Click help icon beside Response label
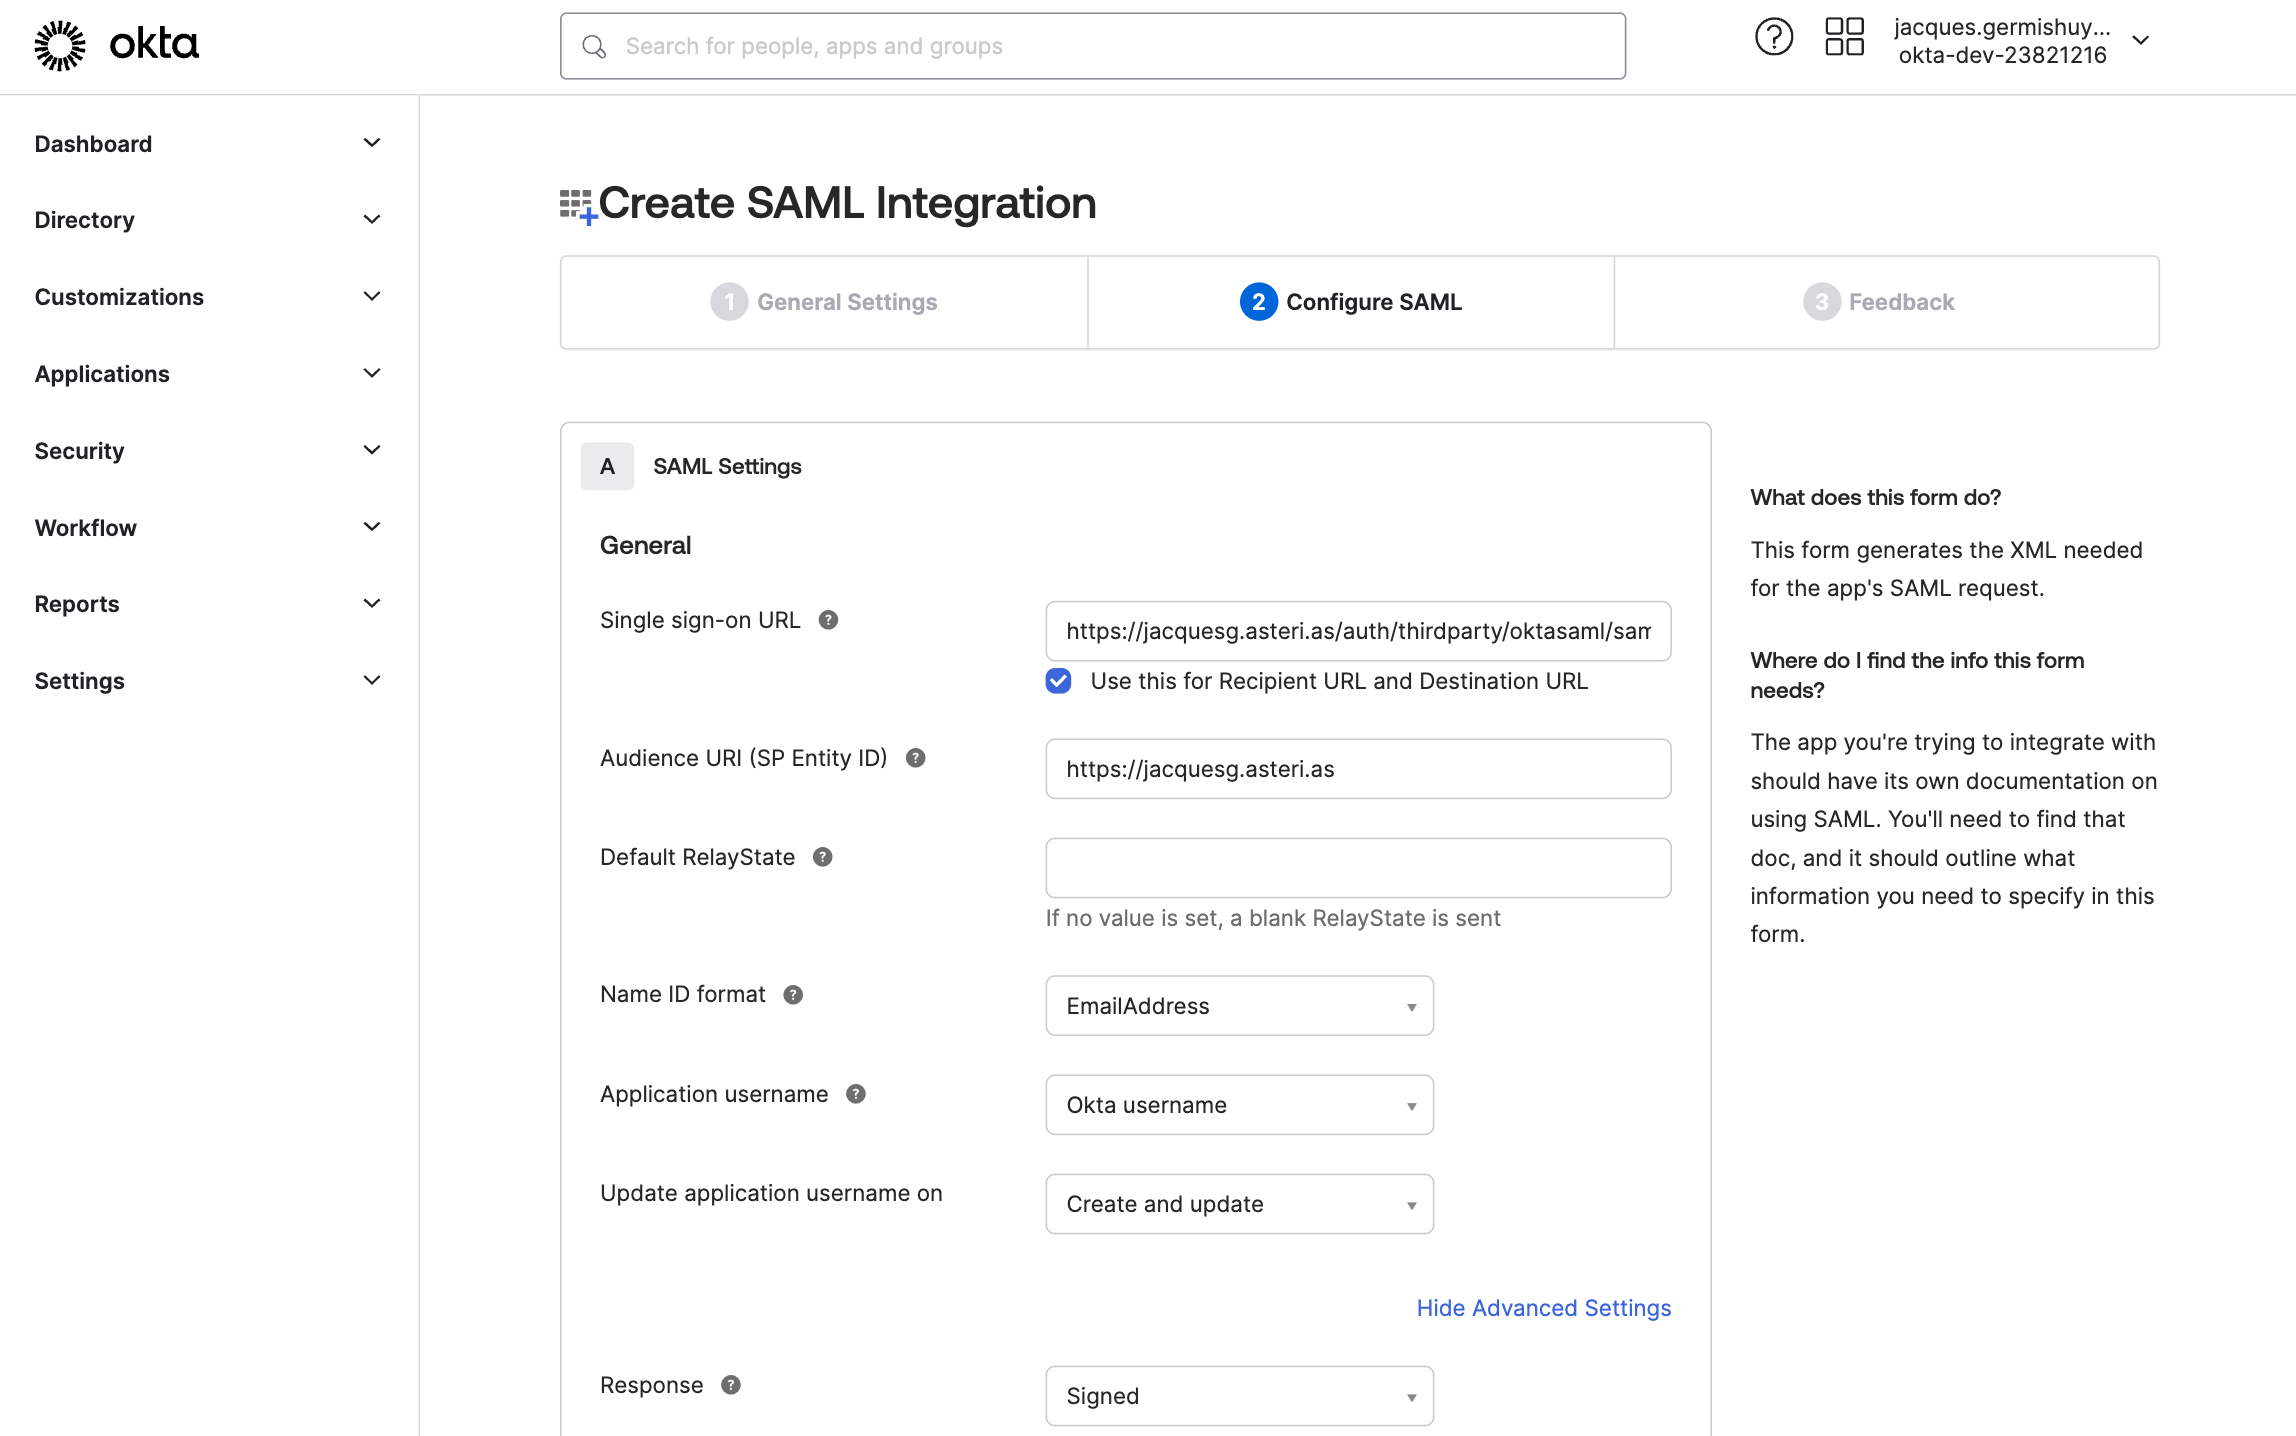Image resolution: width=2296 pixels, height=1436 pixels. click(731, 1385)
